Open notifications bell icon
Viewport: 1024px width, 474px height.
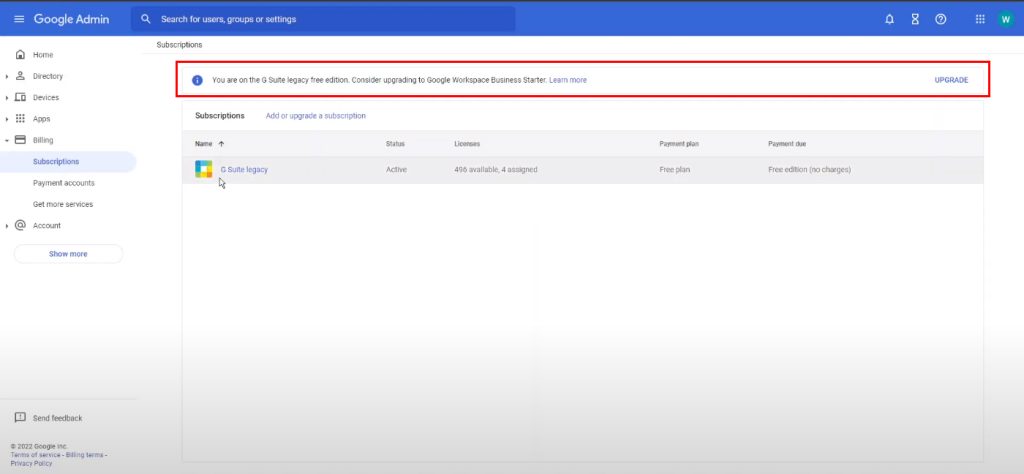[x=889, y=19]
